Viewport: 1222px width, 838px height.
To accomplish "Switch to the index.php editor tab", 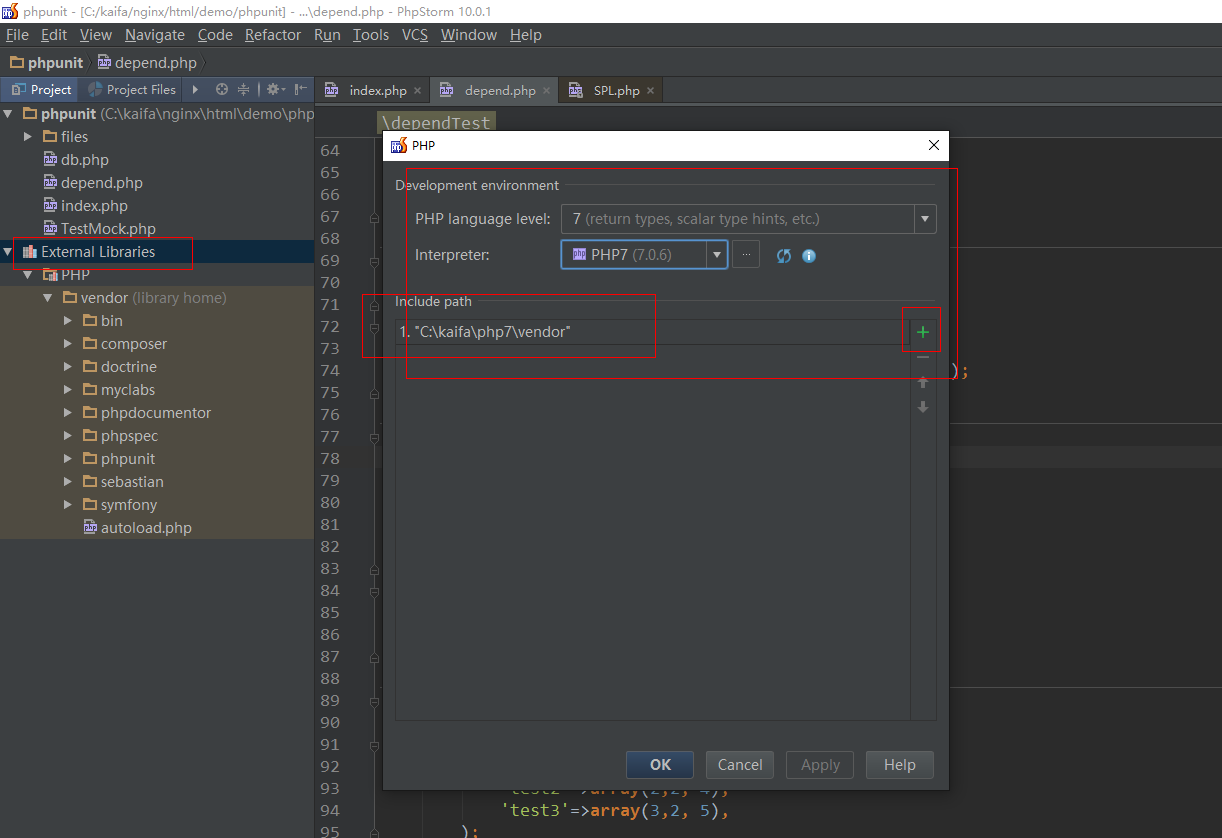I will click(372, 90).
